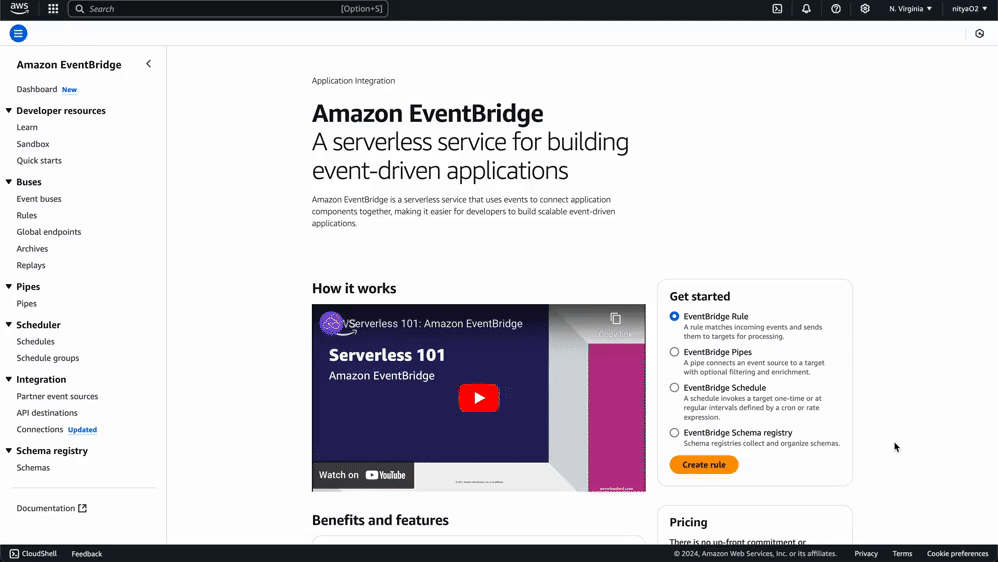This screenshot has width=998, height=562.
Task: Collapse the Developer resources section
Action: click(x=9, y=111)
